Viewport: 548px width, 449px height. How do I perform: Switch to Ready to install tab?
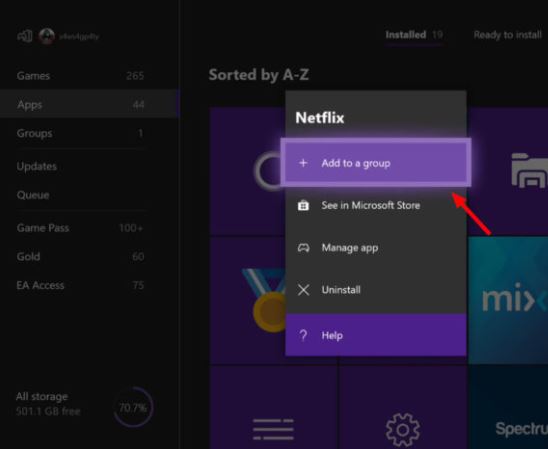point(507,35)
